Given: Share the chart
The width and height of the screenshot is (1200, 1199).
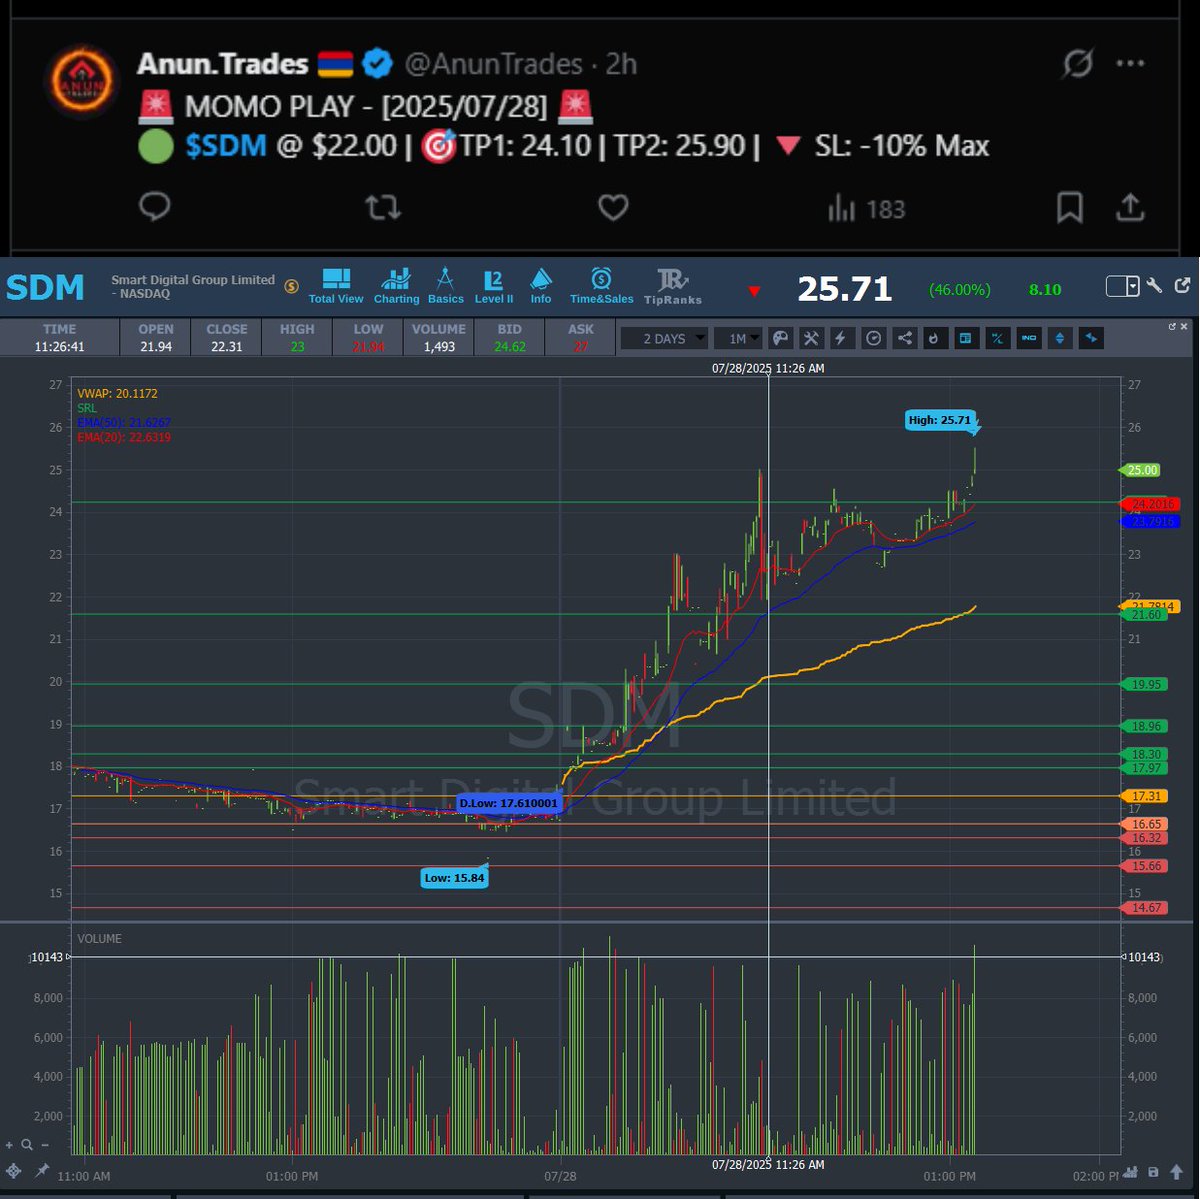Looking at the screenshot, I should [904, 339].
